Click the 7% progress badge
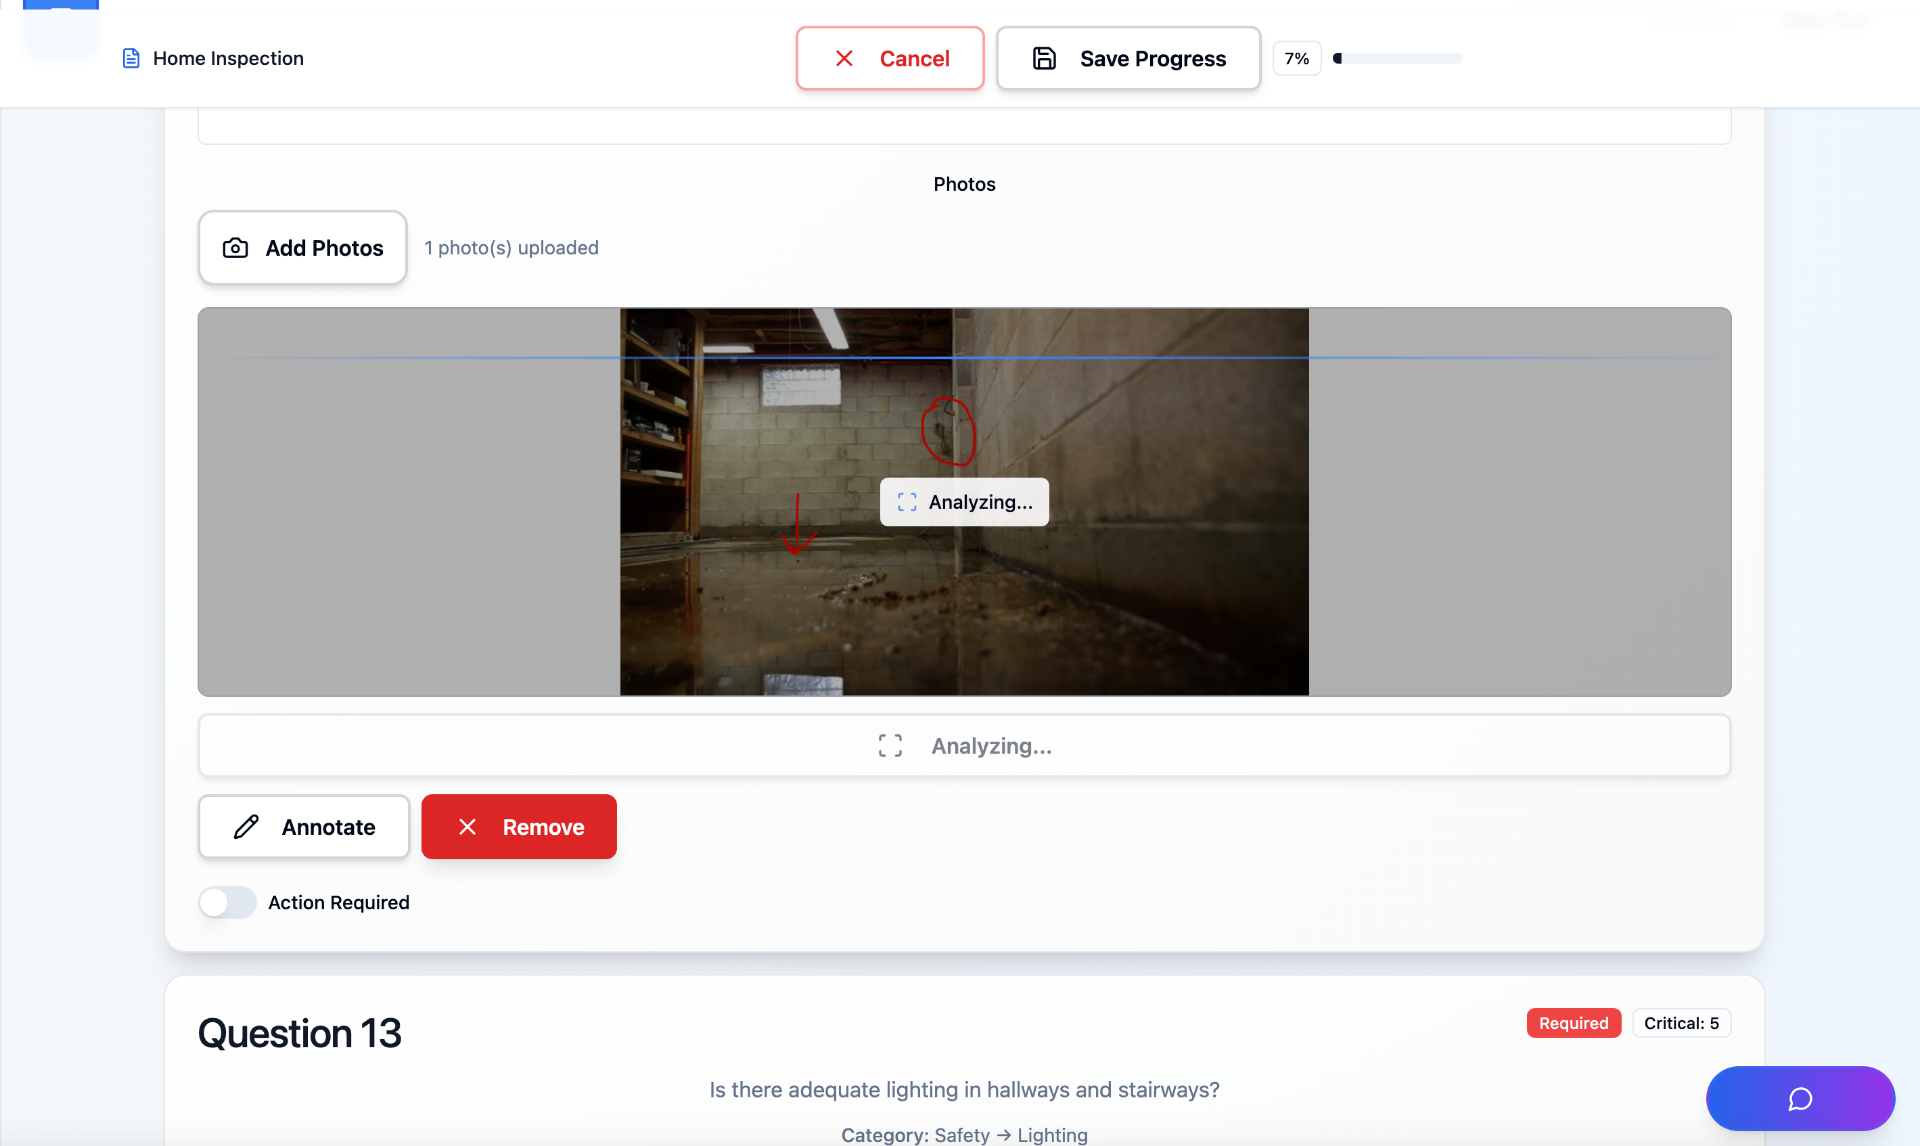This screenshot has height=1146, width=1920. pos(1297,58)
